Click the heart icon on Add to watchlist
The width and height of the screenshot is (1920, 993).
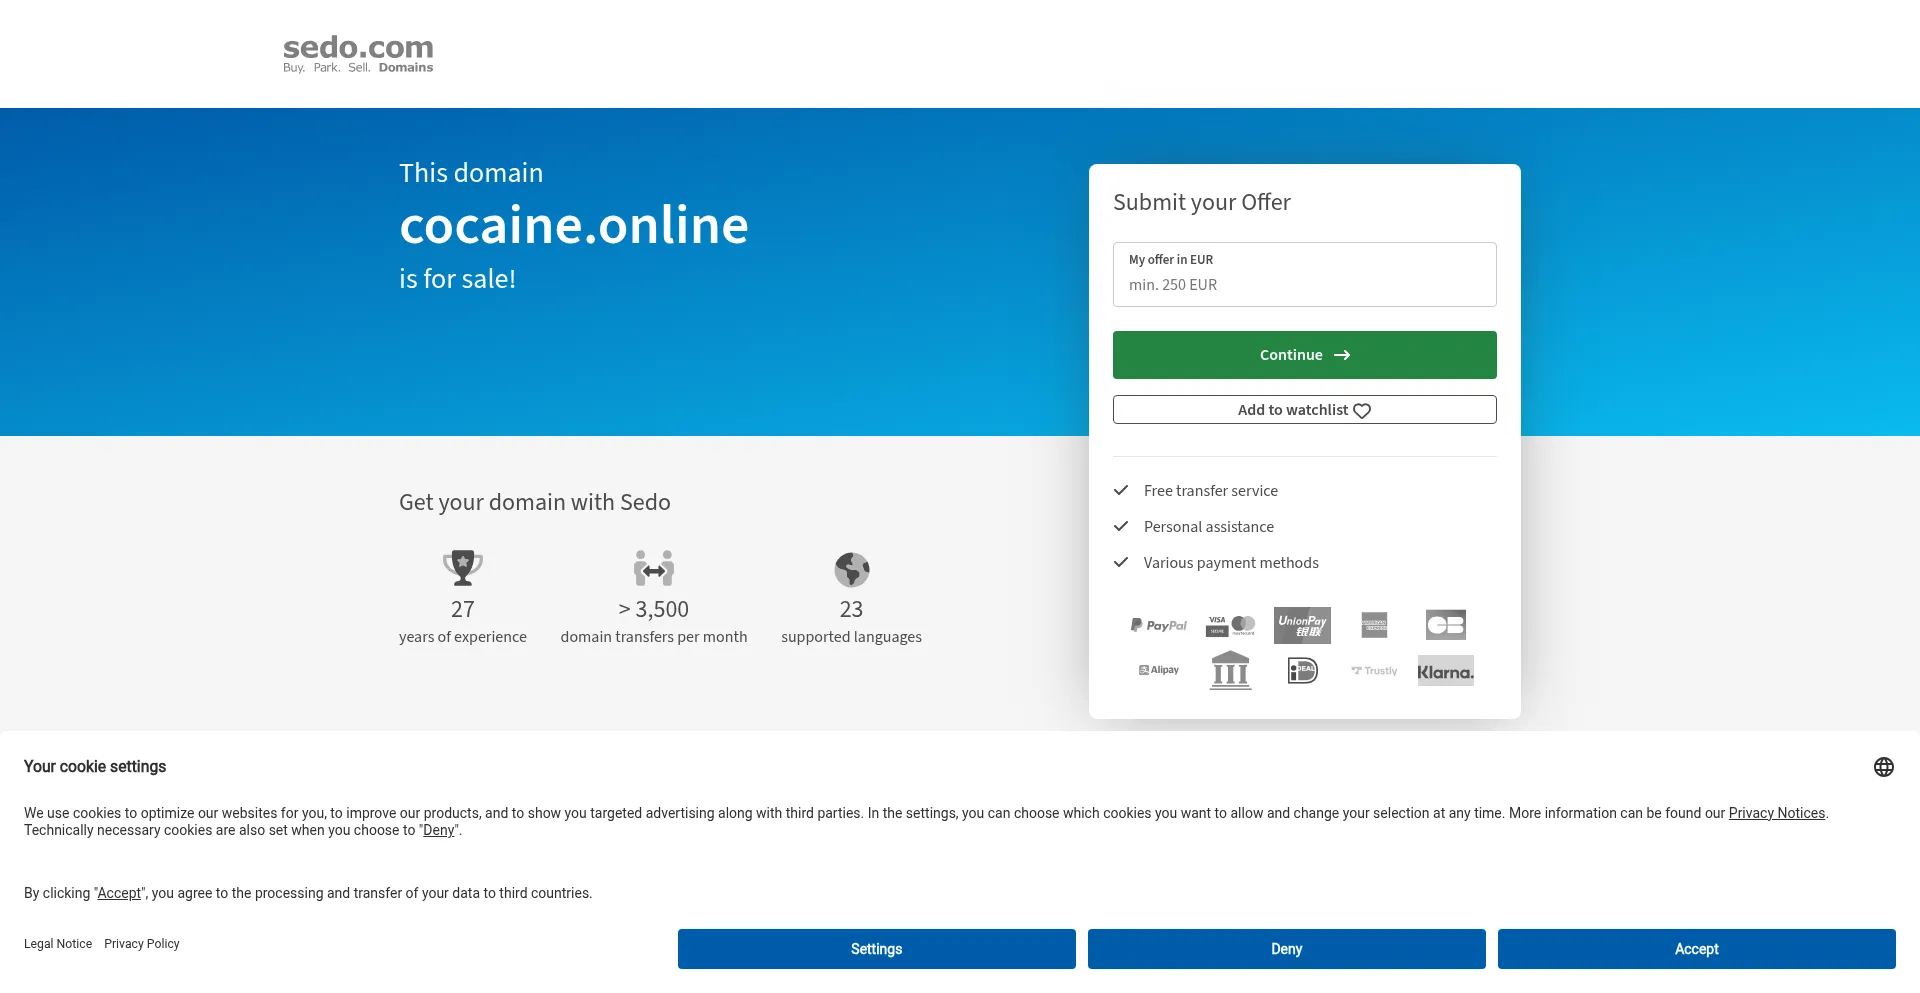click(x=1362, y=410)
